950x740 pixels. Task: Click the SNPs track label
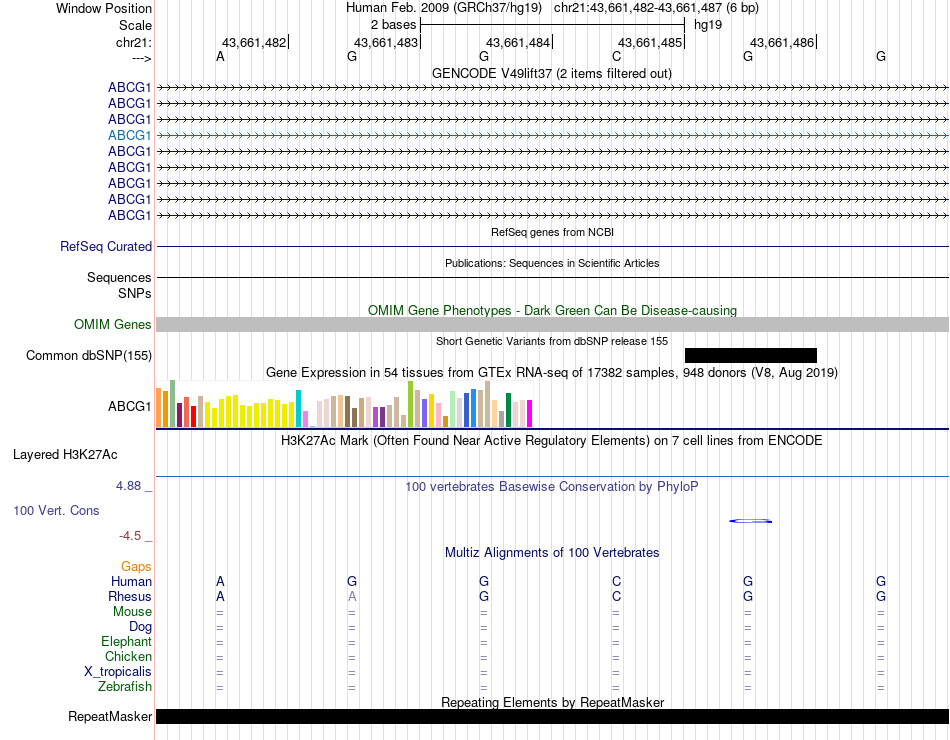135,293
